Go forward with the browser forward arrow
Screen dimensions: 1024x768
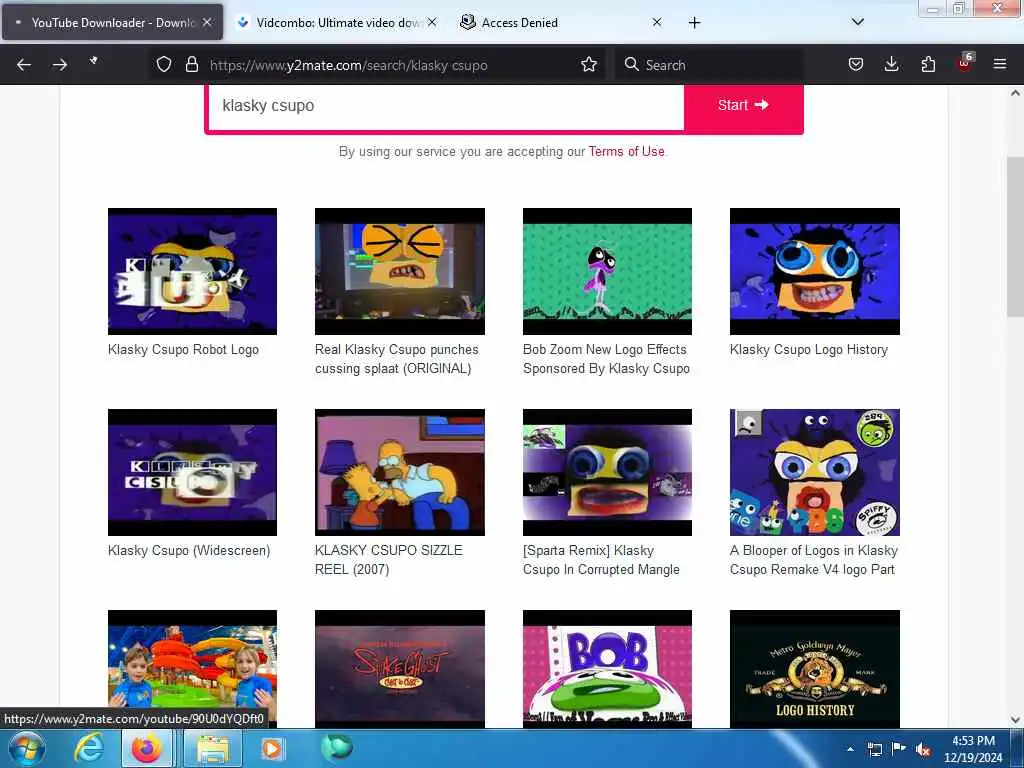coord(60,65)
